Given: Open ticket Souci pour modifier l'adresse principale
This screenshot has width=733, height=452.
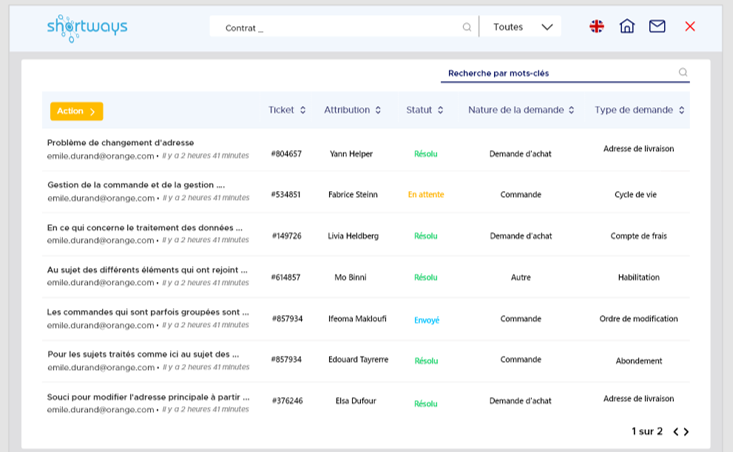Looking at the screenshot, I should [148, 397].
